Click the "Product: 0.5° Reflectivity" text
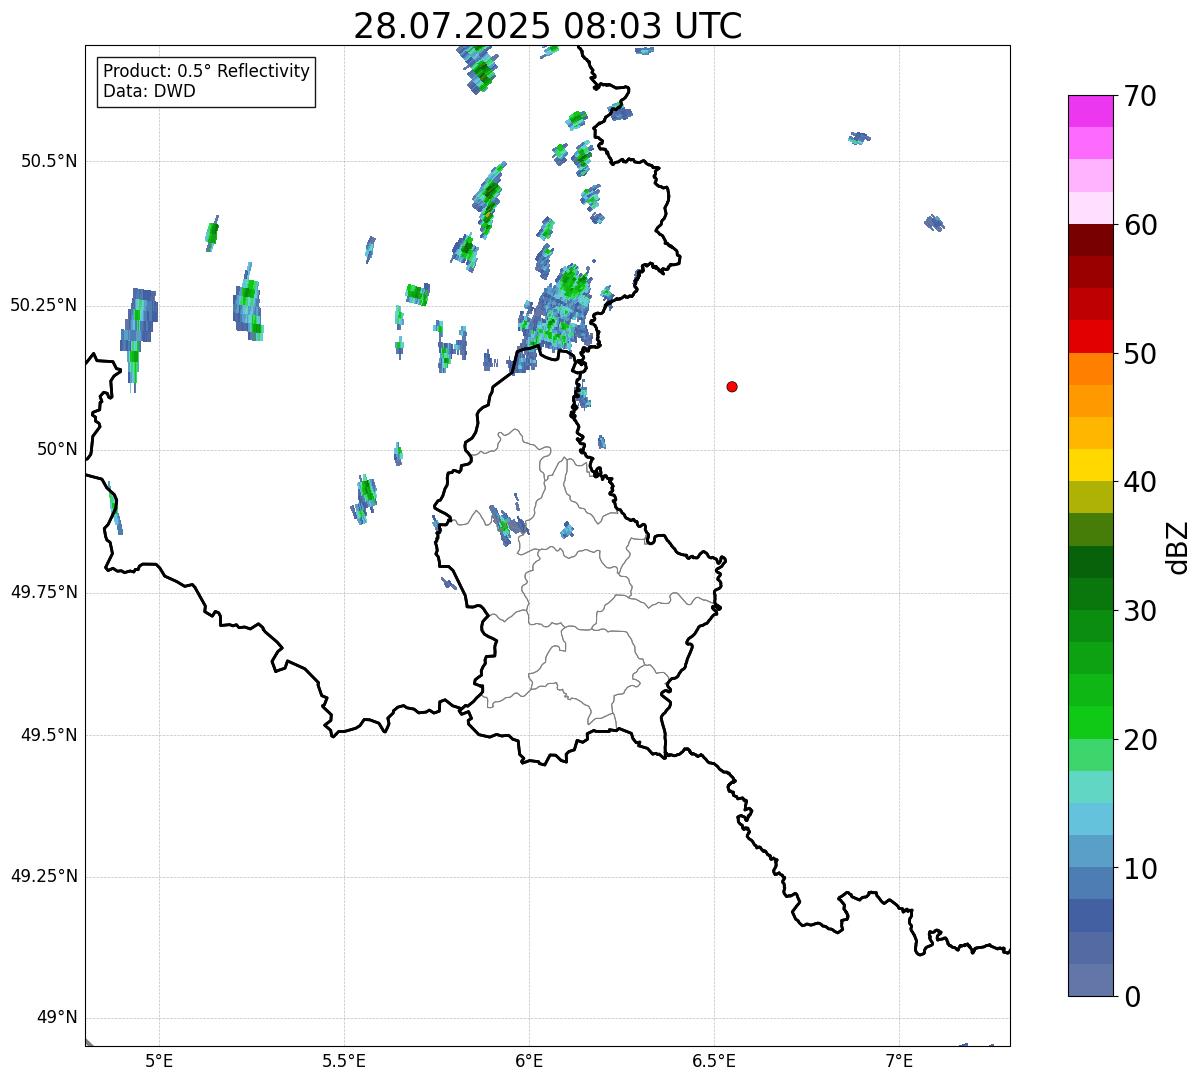Viewport: 1202px width, 1081px height. click(207, 72)
